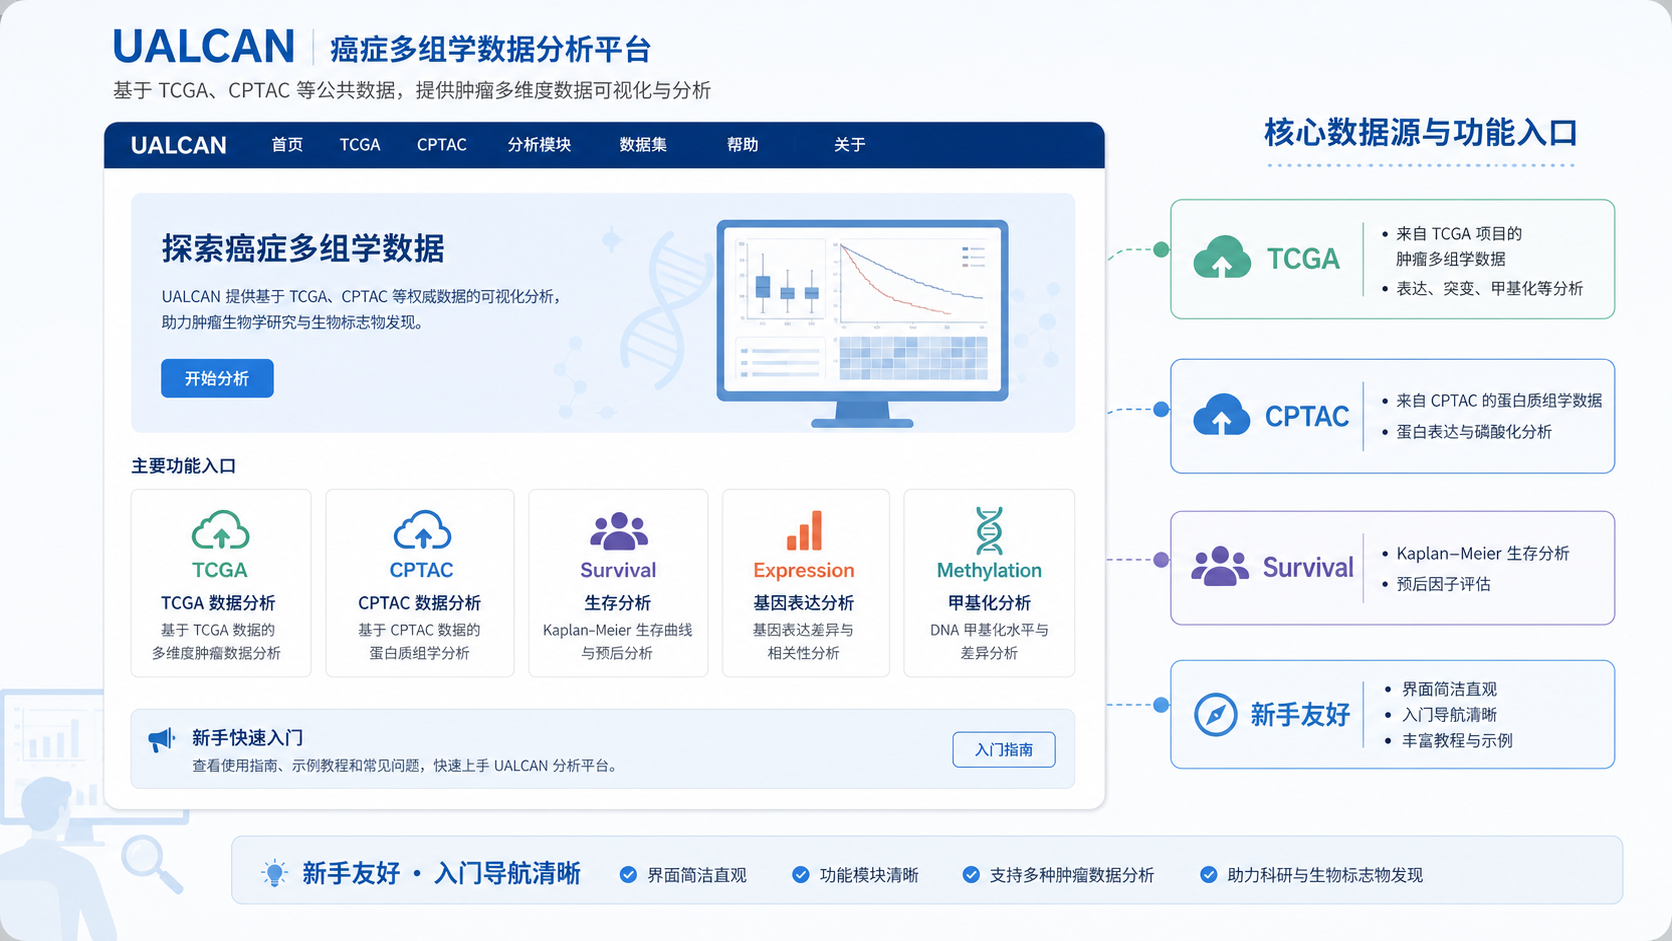Open the 关于 menu item
The image size is (1672, 941).
[850, 145]
